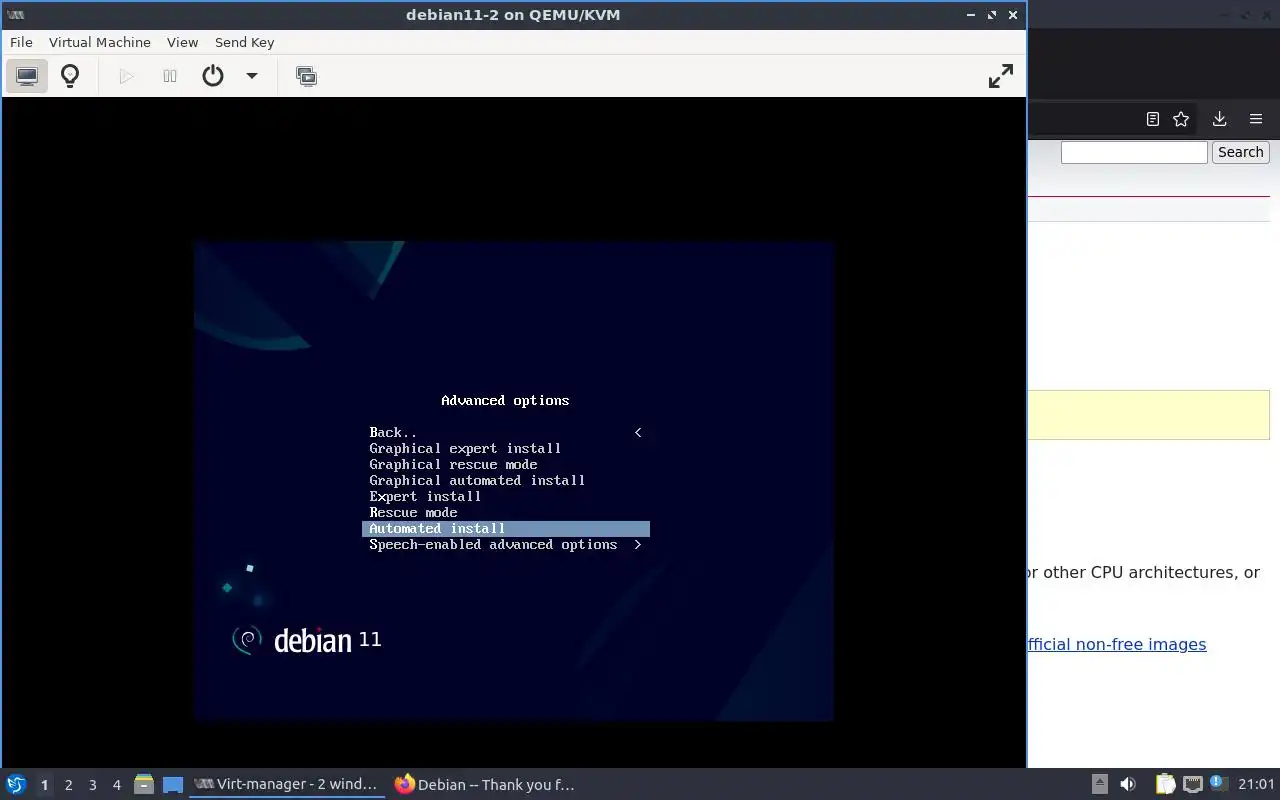This screenshot has height=800, width=1280.
Task: Open volume control speaker icon
Action: [x=1128, y=784]
